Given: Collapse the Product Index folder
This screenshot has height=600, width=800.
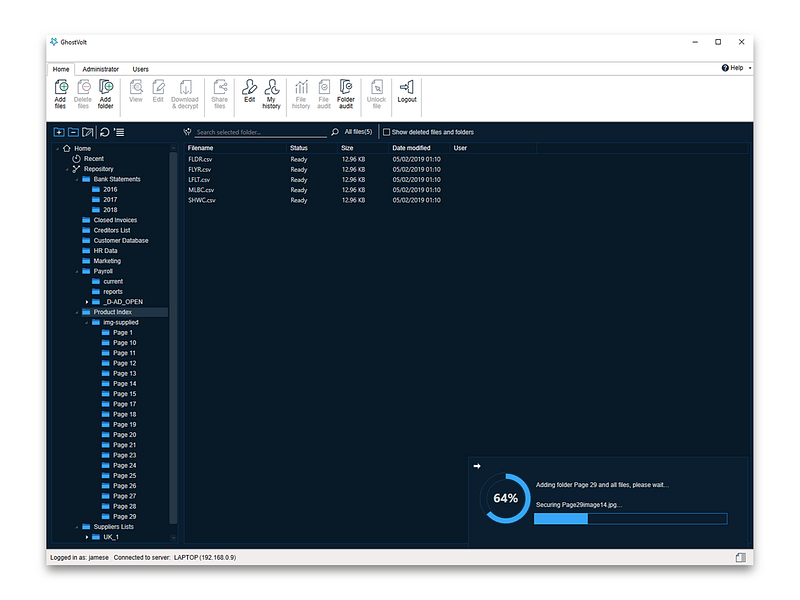Looking at the screenshot, I should [x=77, y=312].
